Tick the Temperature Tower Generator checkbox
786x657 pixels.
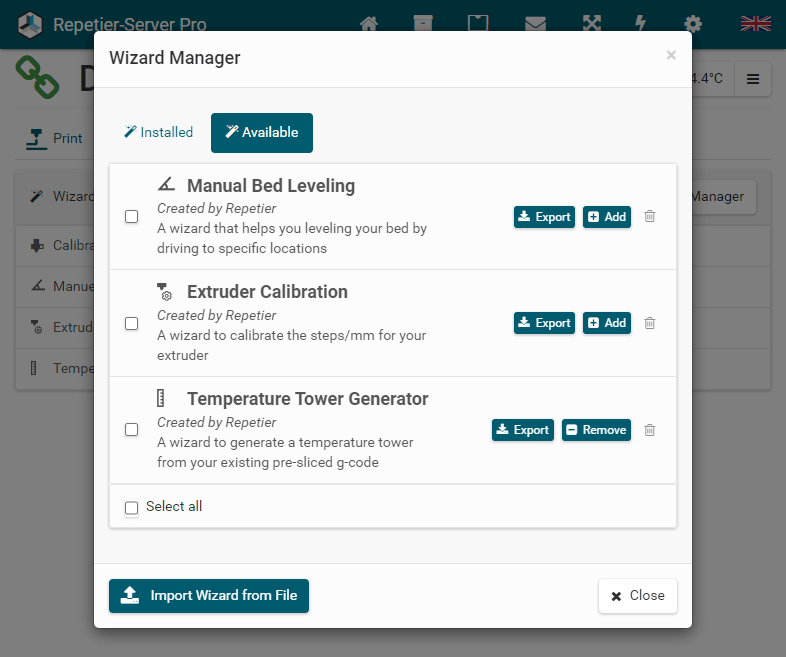point(131,429)
